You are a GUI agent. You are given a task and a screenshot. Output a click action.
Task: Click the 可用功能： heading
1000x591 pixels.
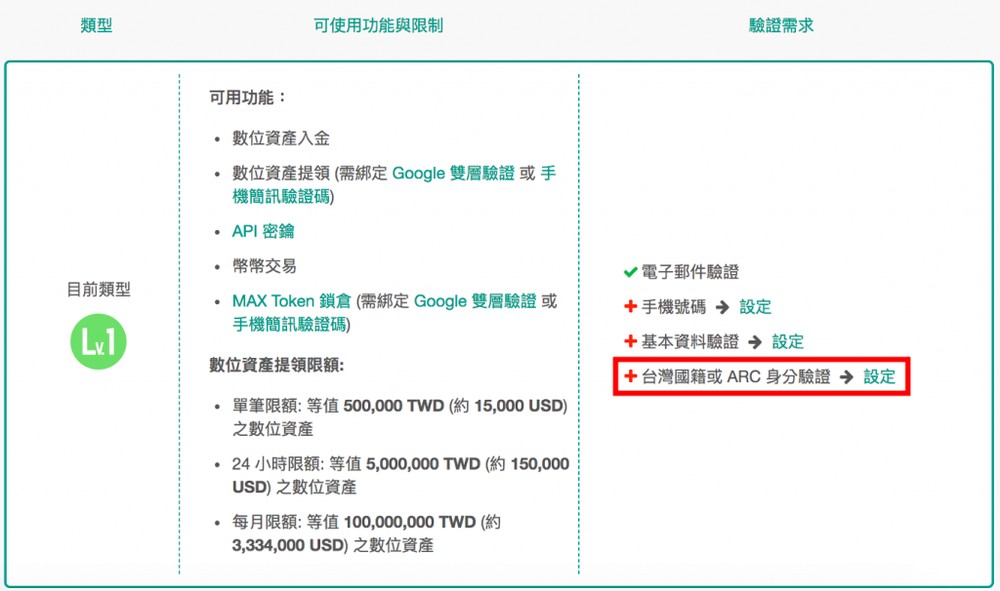[247, 98]
